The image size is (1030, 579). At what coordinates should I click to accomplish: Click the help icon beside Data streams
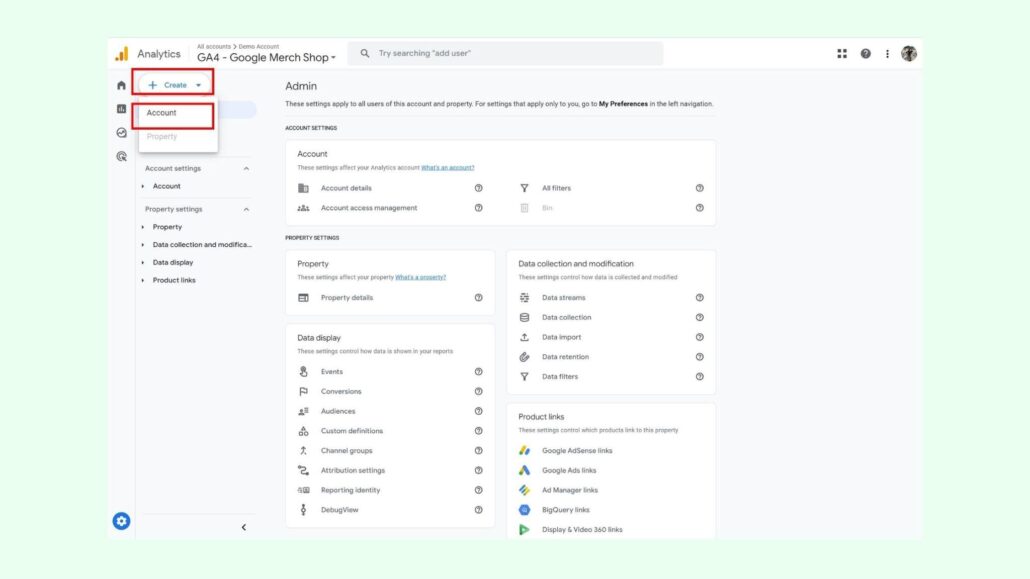699,298
